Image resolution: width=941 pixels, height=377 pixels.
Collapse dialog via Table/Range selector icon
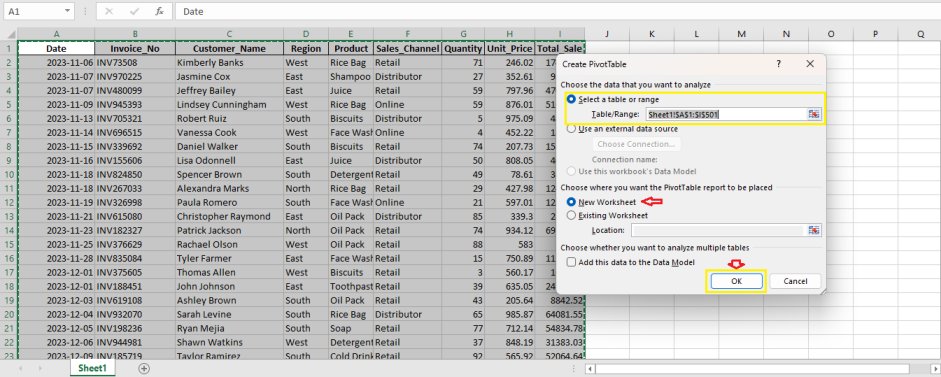pos(814,114)
